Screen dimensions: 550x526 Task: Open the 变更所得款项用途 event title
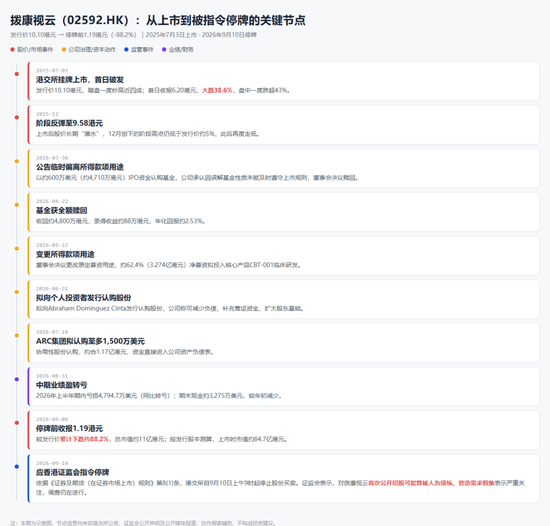(x=65, y=254)
